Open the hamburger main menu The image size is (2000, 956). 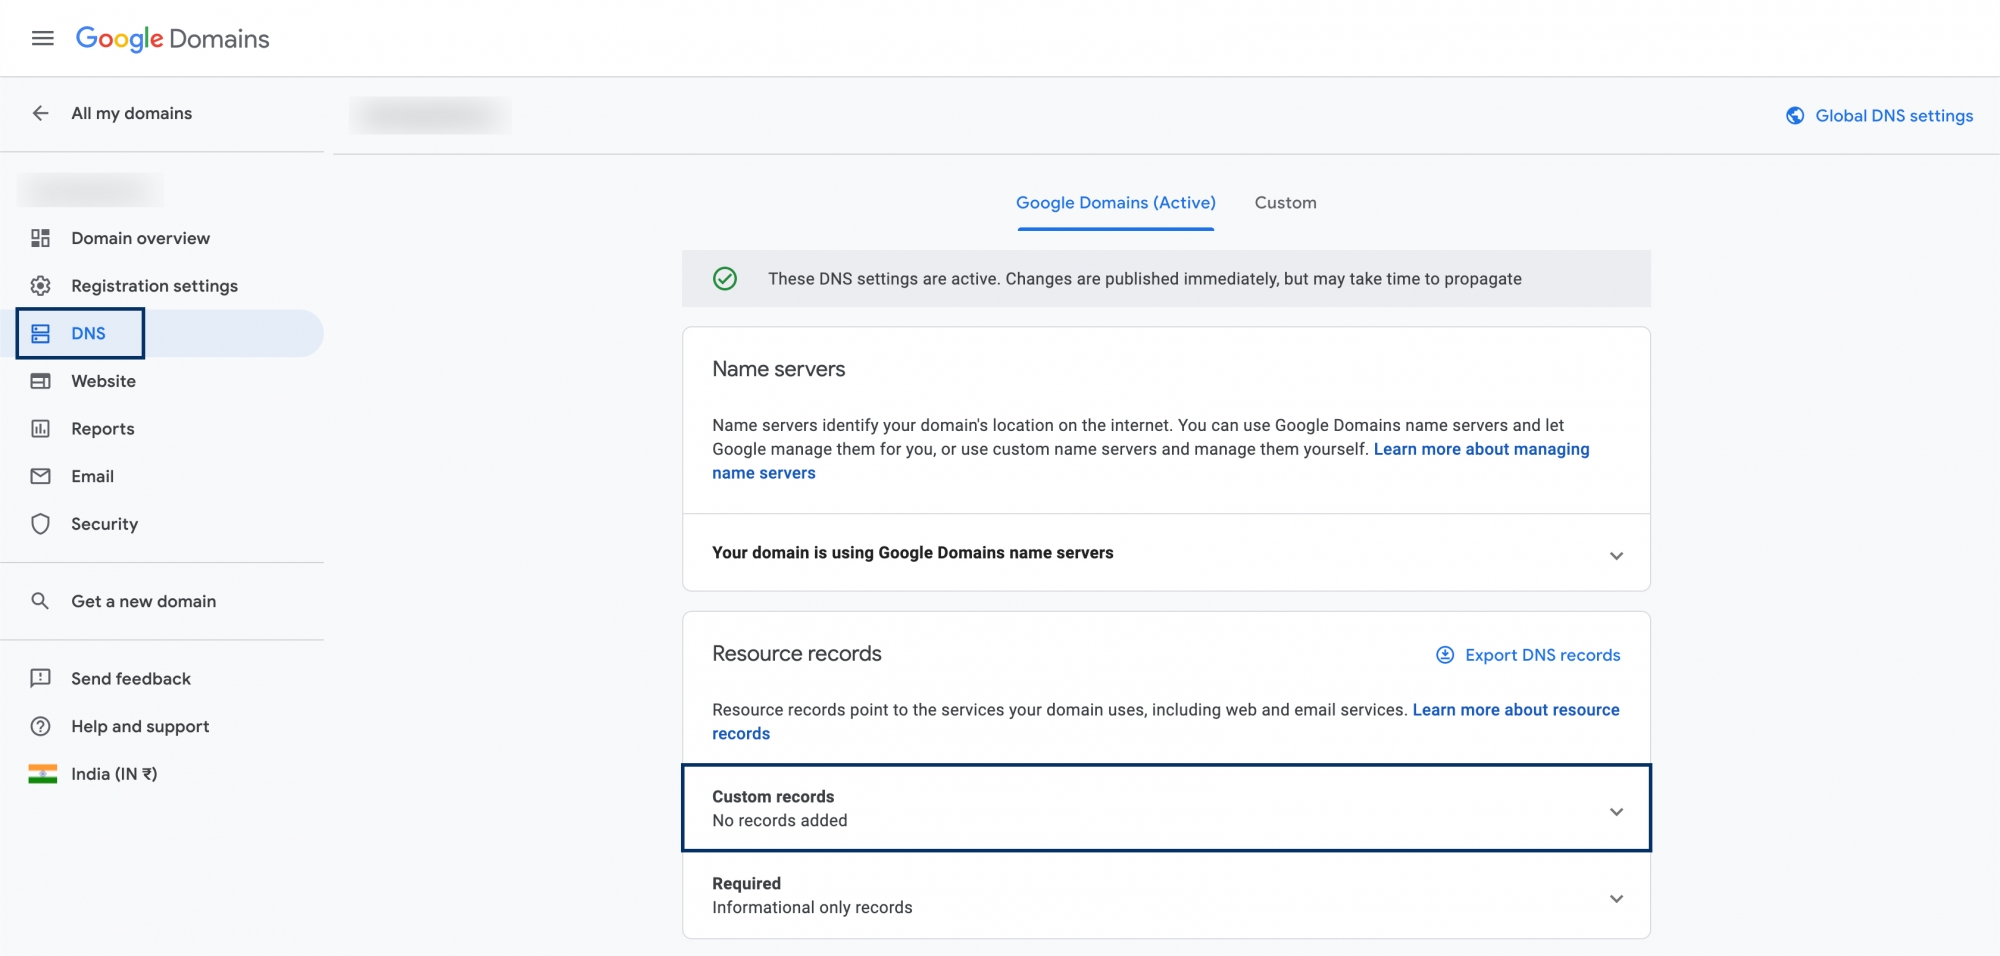42,38
